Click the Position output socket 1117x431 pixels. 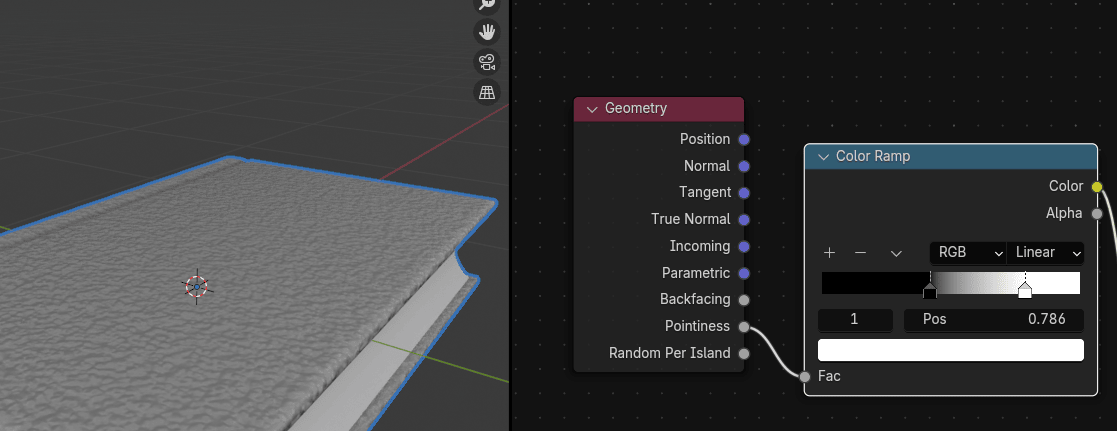click(743, 139)
